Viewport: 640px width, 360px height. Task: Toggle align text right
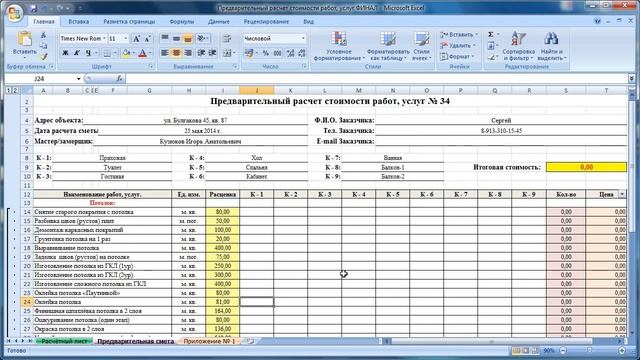[x=188, y=53]
